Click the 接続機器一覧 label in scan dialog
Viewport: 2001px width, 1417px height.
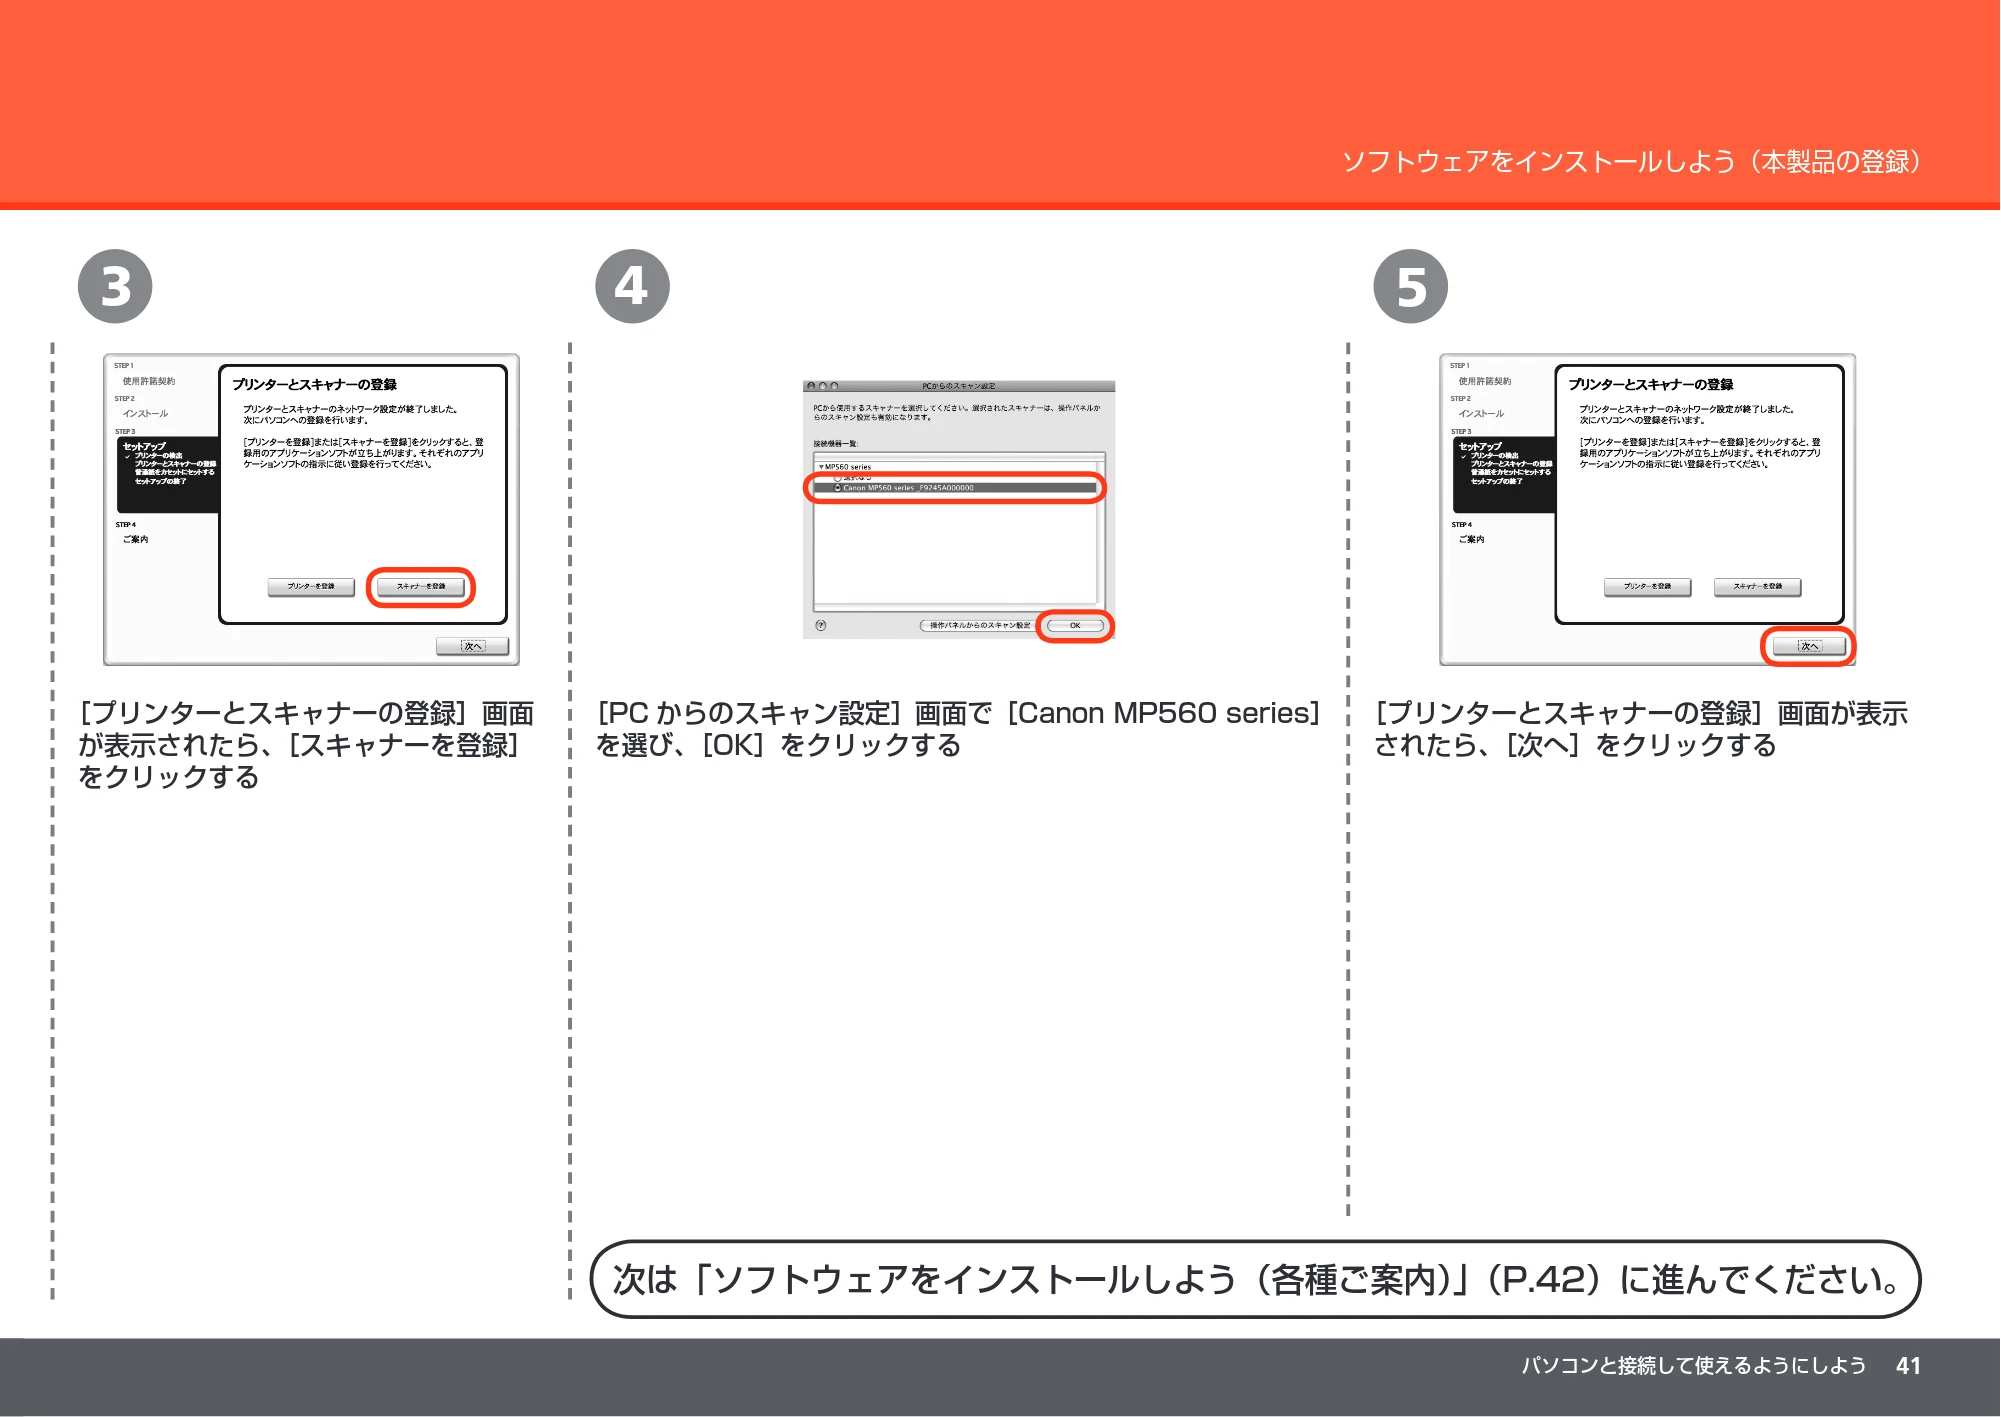pyautogui.click(x=835, y=444)
